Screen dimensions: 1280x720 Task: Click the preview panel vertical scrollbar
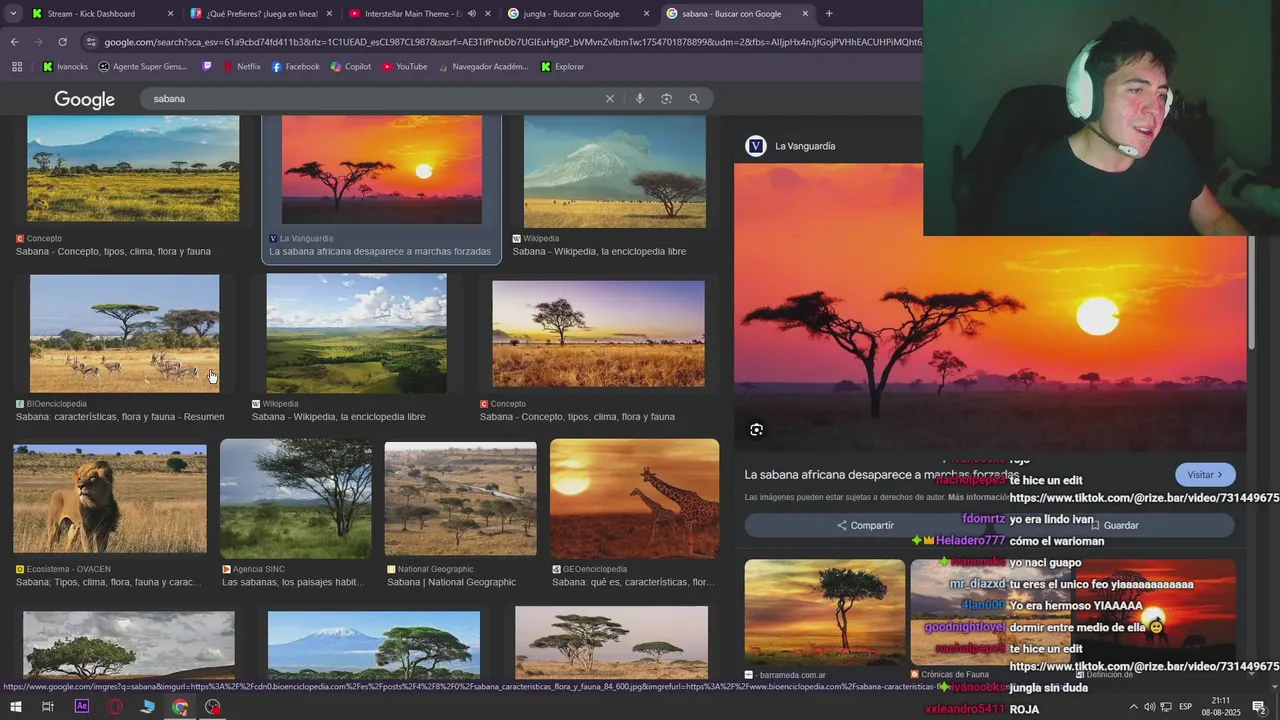tap(1252, 293)
